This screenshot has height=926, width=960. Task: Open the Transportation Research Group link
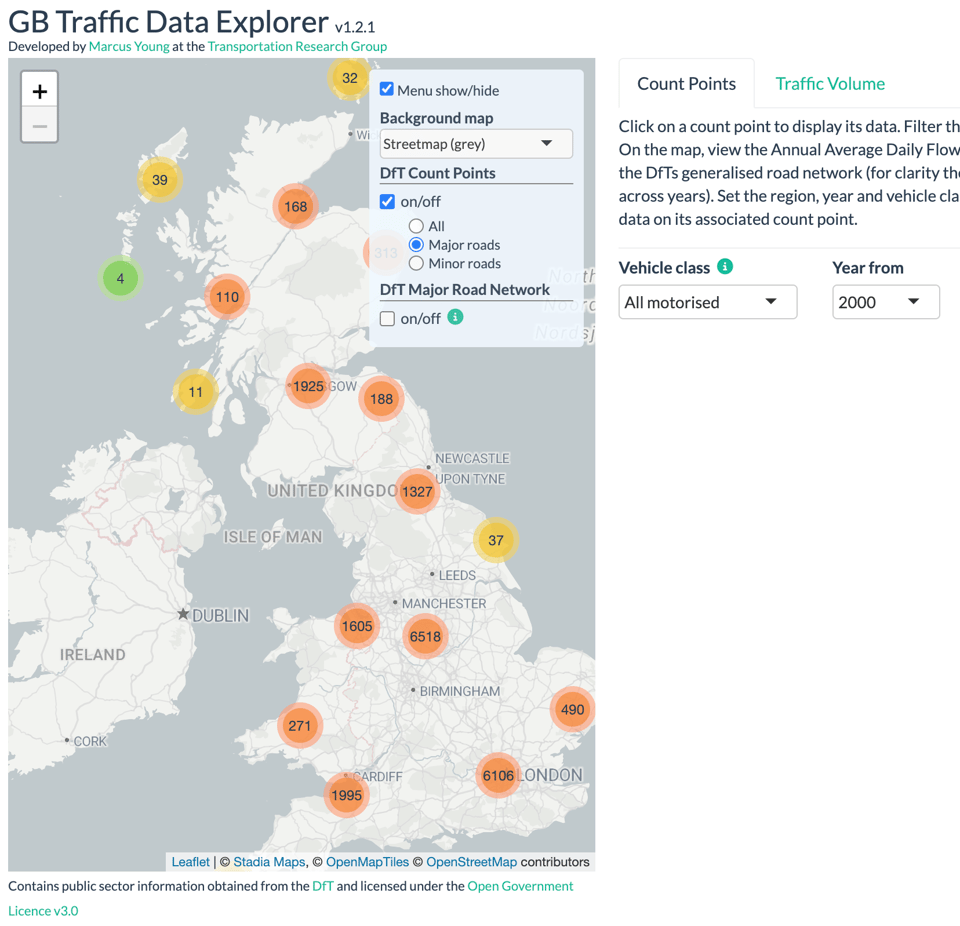tap(297, 46)
